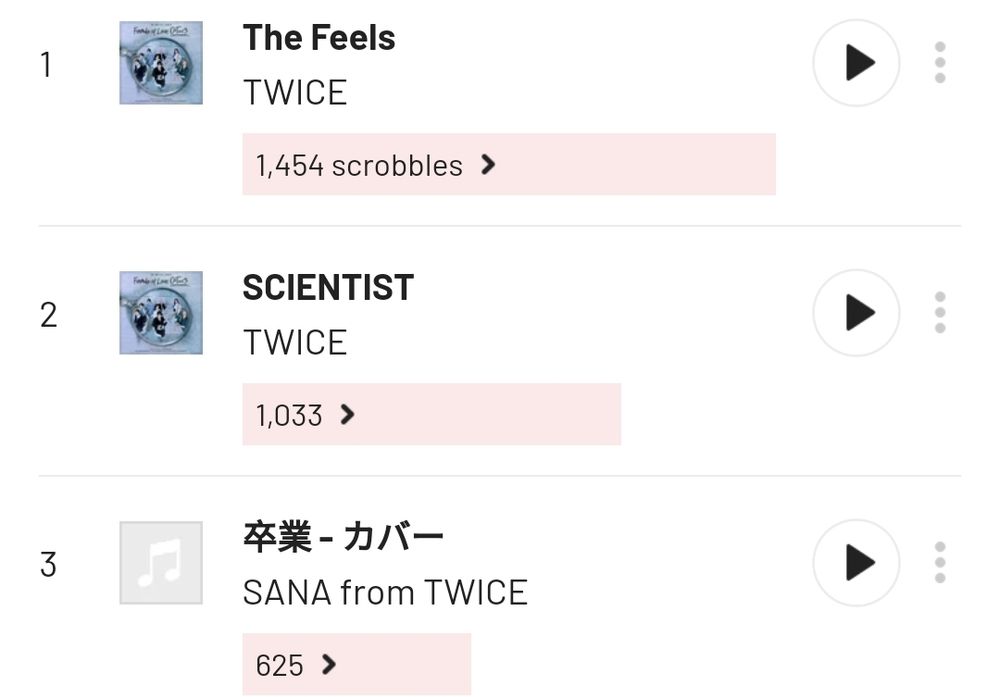Image resolution: width=1000 pixels, height=697 pixels.
Task: Expand the 625 scrobbles chevron
Action: click(328, 665)
